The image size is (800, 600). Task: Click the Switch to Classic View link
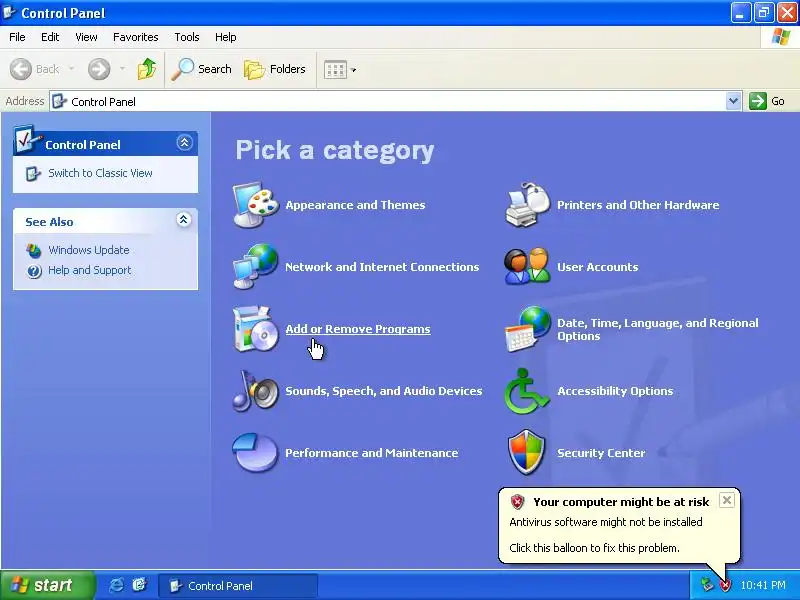[100, 173]
